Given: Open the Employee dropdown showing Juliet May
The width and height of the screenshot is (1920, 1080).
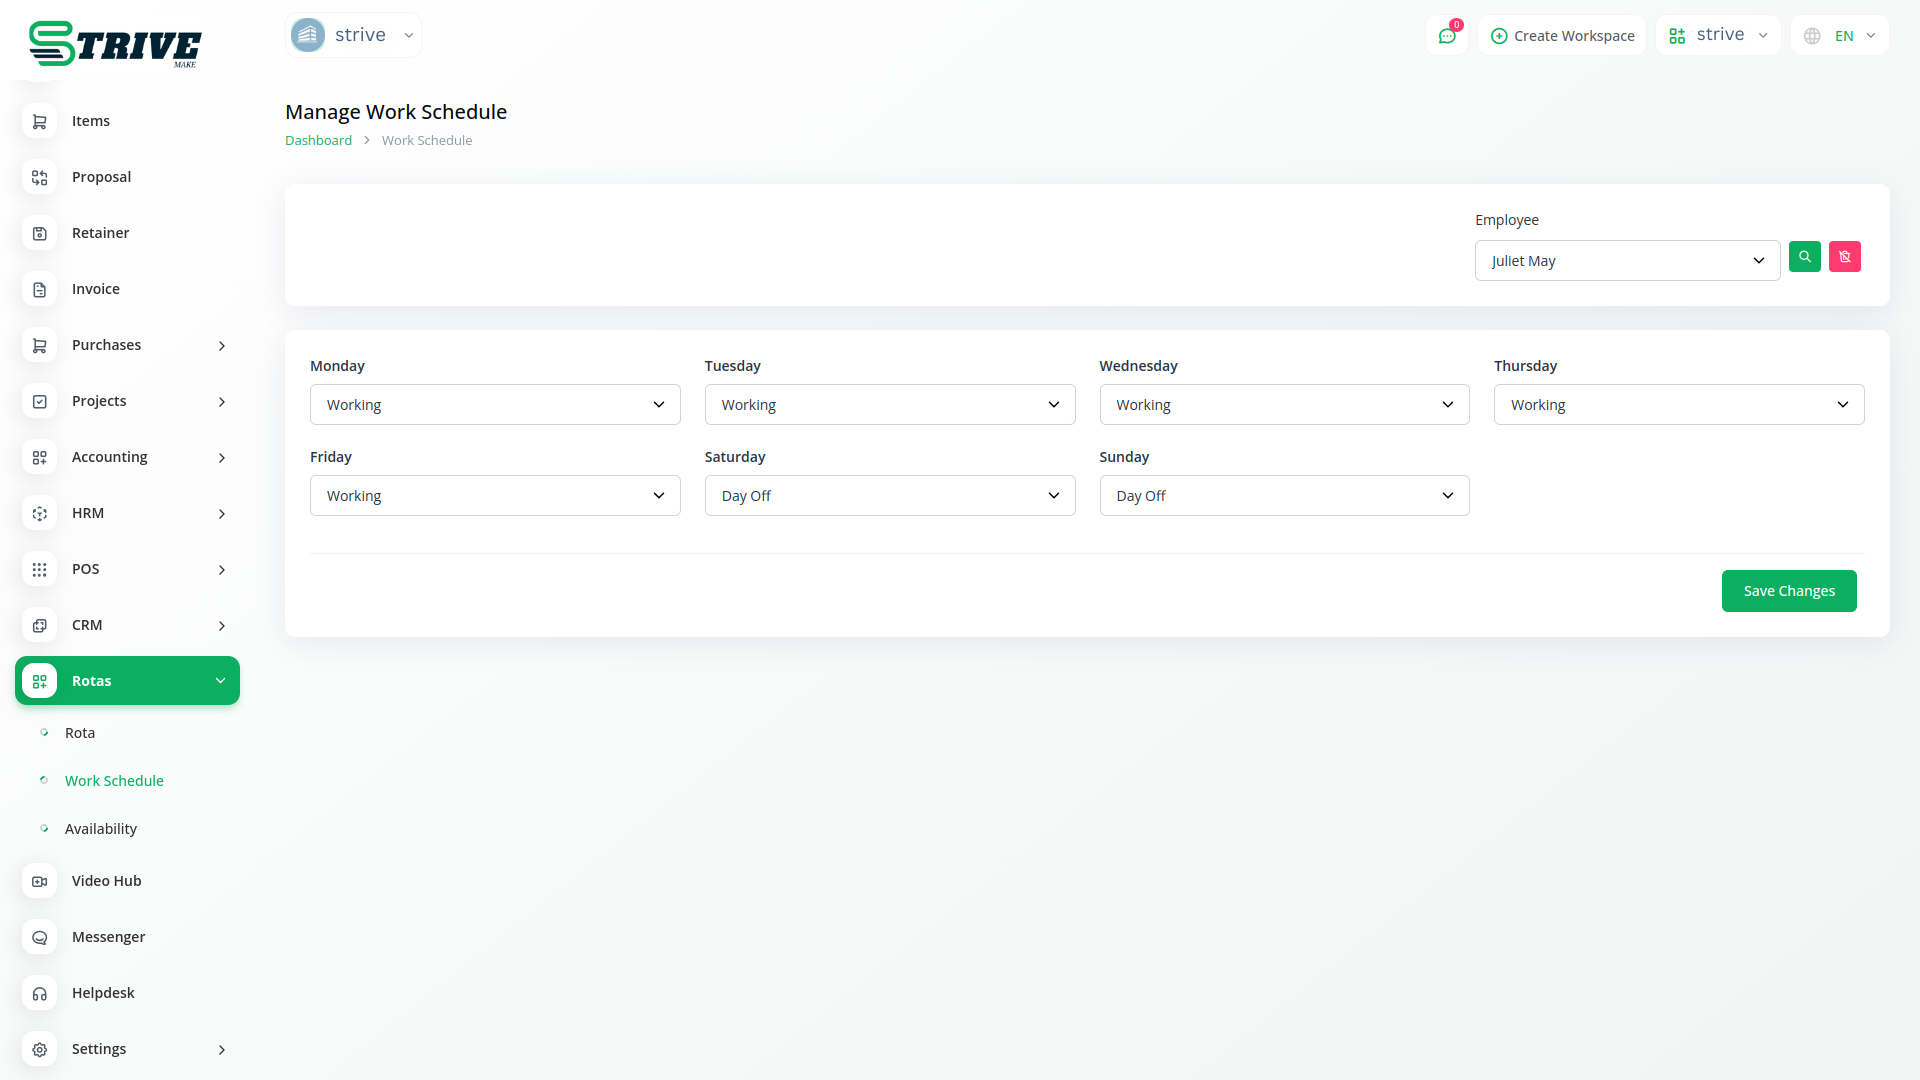Looking at the screenshot, I should coord(1626,261).
